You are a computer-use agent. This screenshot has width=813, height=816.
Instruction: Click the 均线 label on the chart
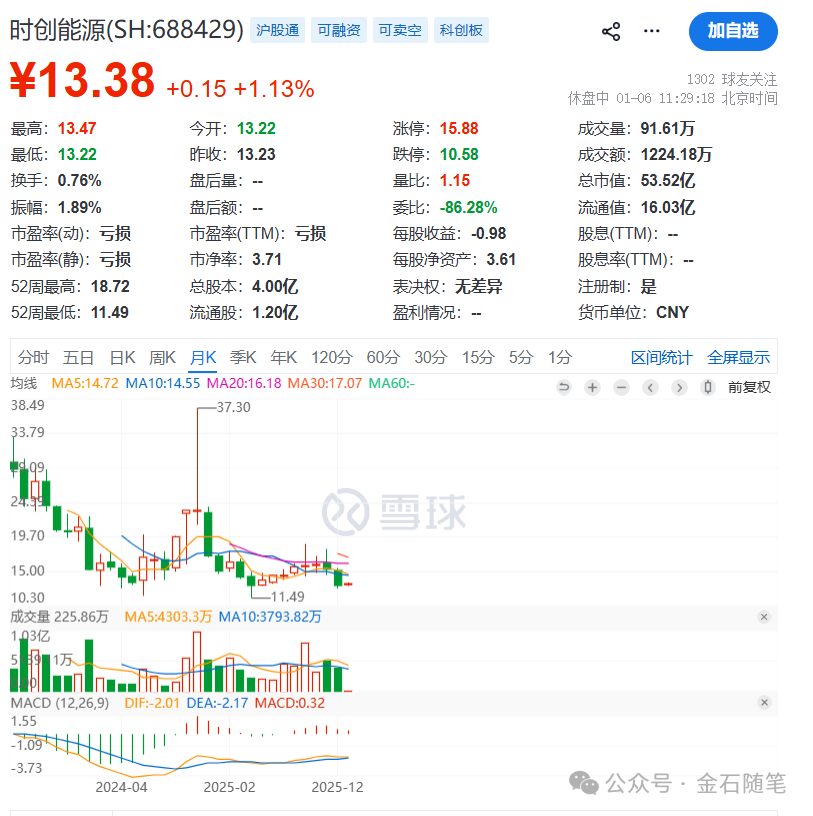pos(24,384)
